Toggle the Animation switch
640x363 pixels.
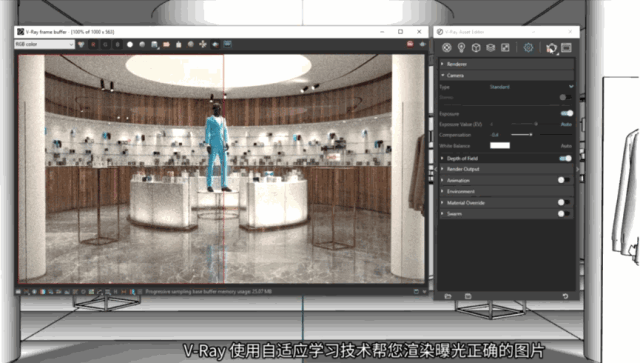pyautogui.click(x=564, y=180)
